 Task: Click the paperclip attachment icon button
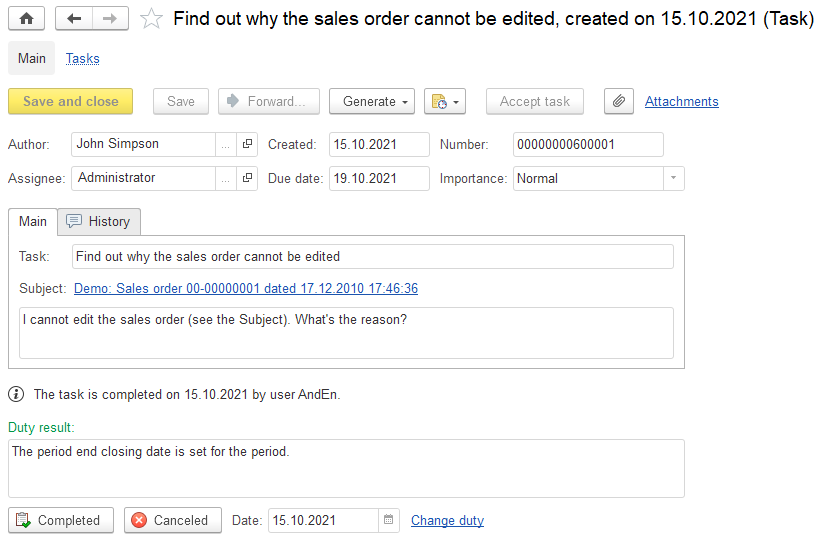coord(619,101)
